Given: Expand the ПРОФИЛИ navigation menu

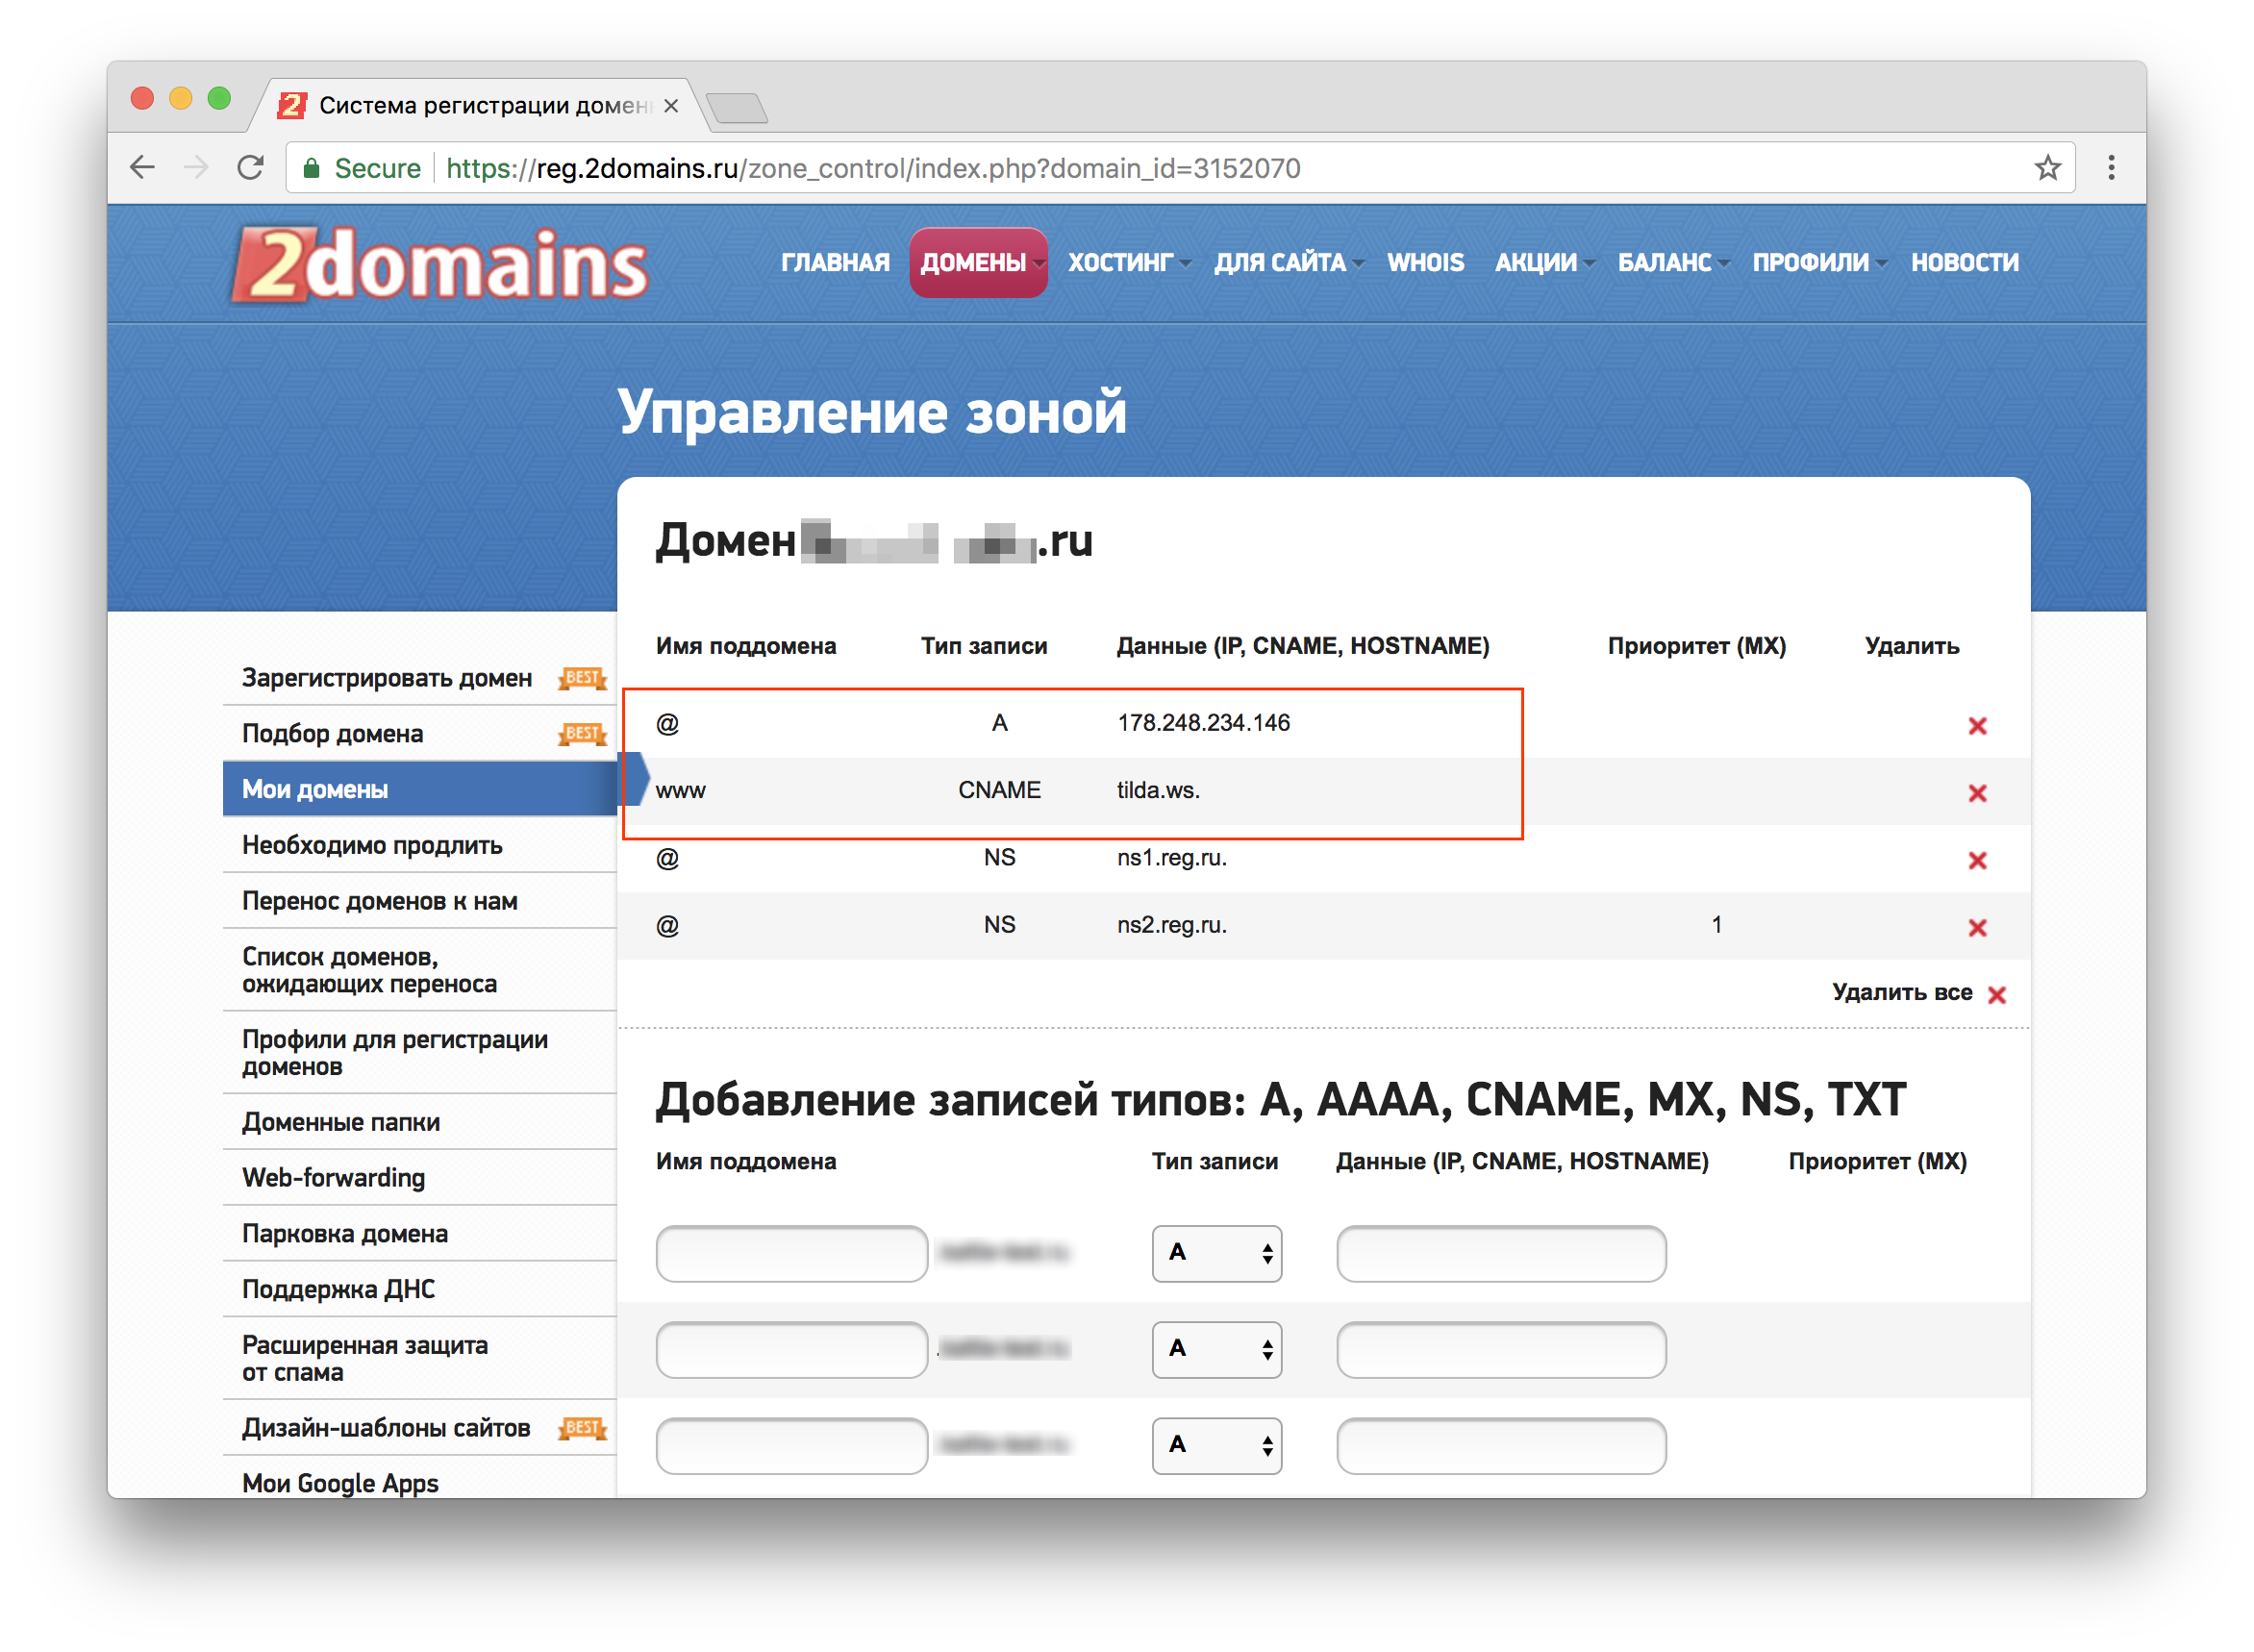Looking at the screenshot, I should tap(1819, 263).
